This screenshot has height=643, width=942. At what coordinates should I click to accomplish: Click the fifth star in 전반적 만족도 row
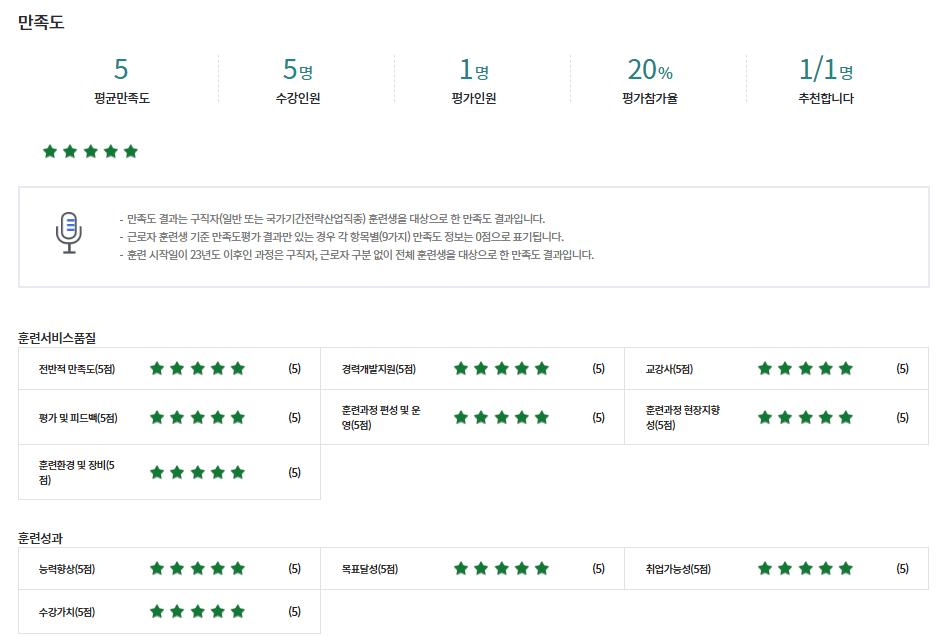238,369
